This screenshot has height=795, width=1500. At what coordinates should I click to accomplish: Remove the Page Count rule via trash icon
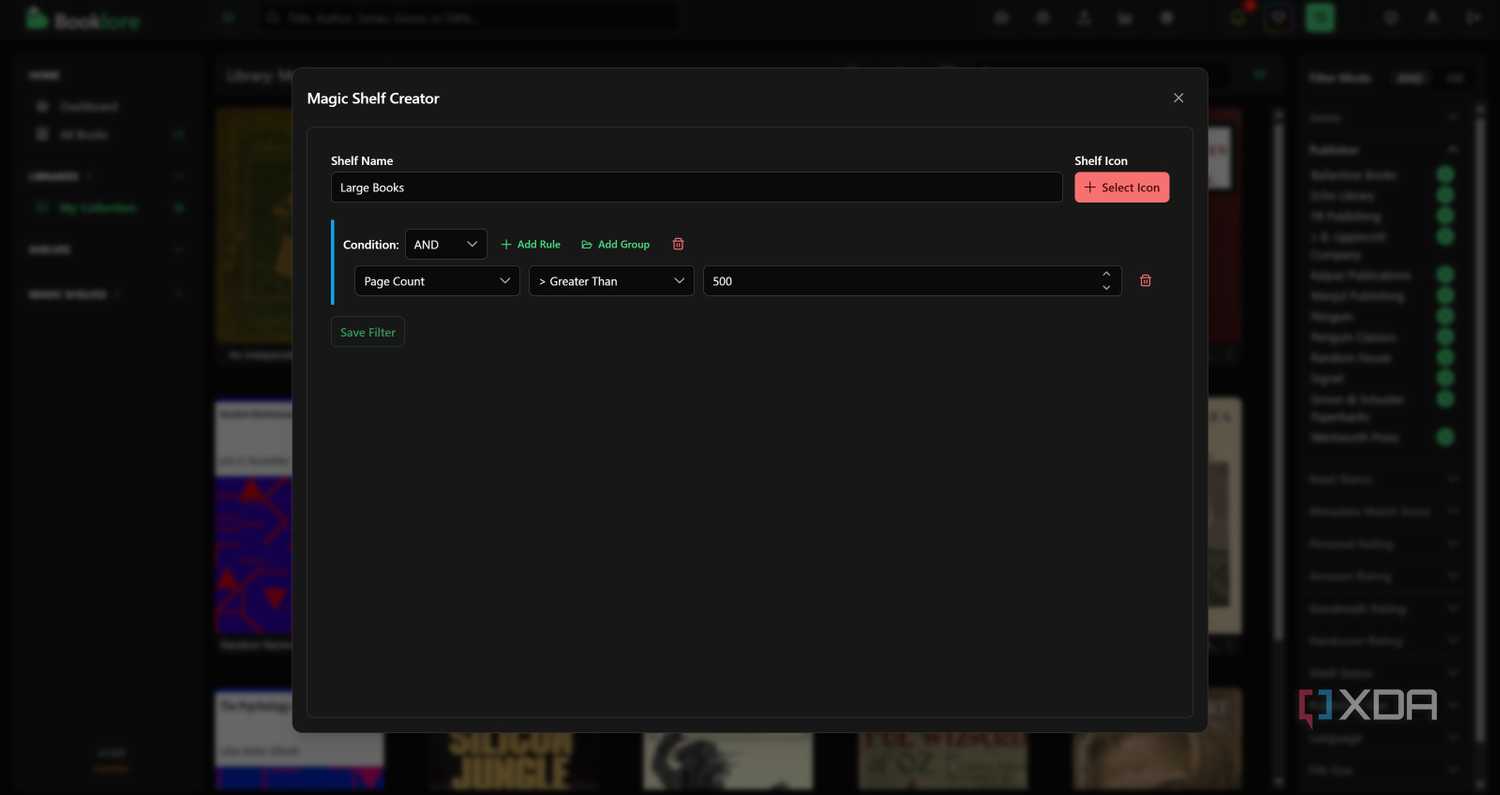pos(1145,281)
